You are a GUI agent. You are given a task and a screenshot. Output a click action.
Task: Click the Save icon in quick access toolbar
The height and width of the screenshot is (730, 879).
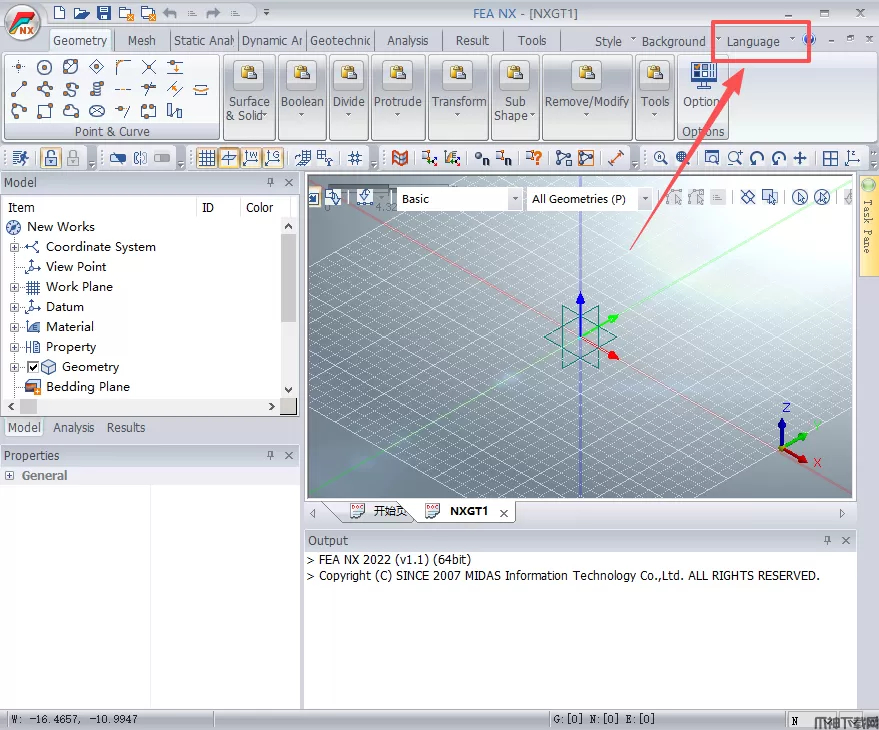tap(104, 13)
